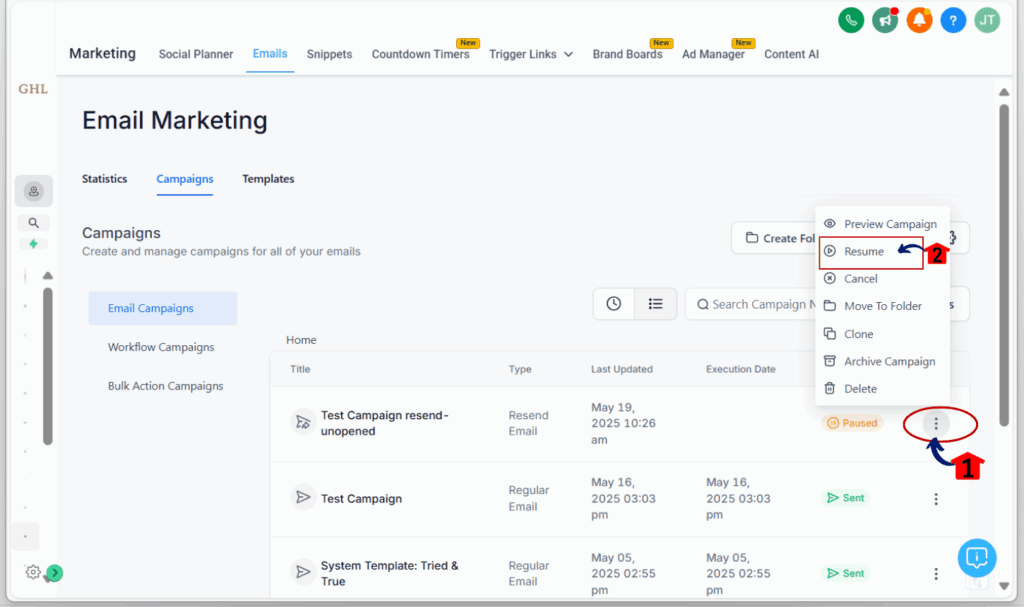Click the search magnifier in the left sidebar
Viewport: 1024px width, 607px height.
pos(33,222)
